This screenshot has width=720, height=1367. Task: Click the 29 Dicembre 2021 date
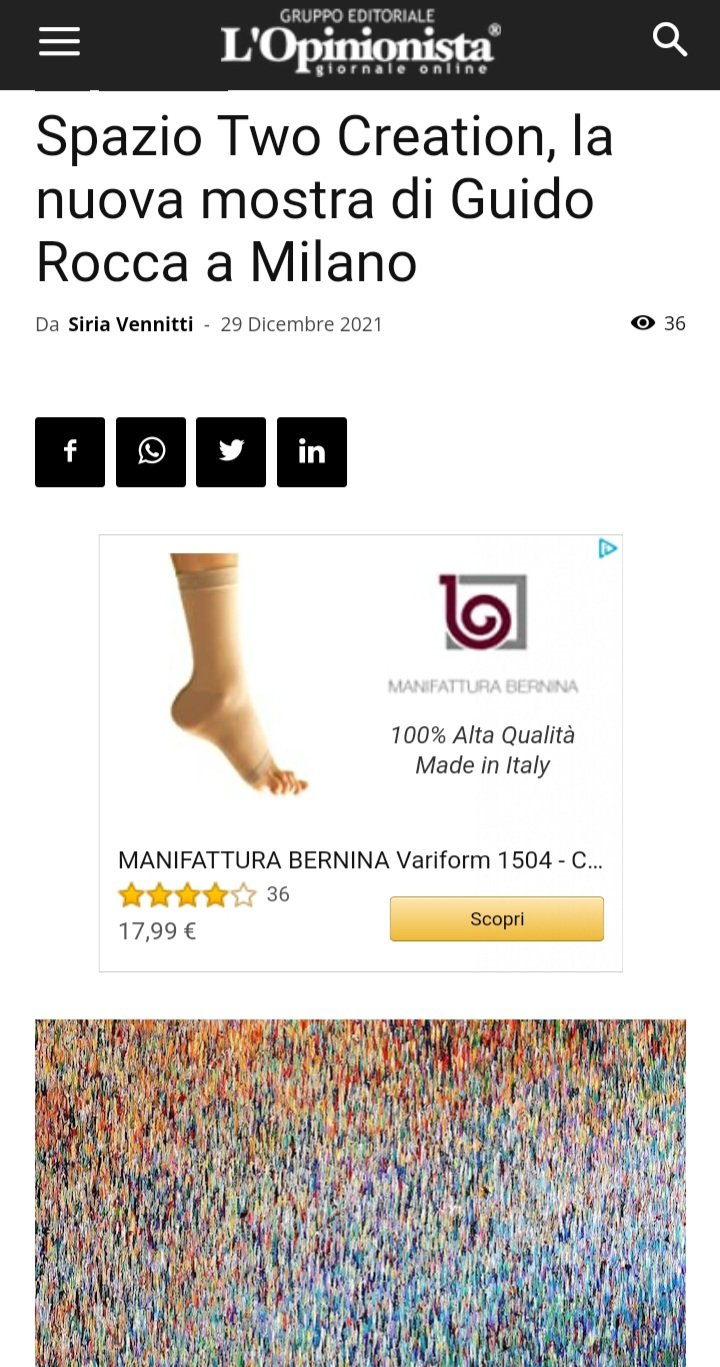click(x=301, y=324)
